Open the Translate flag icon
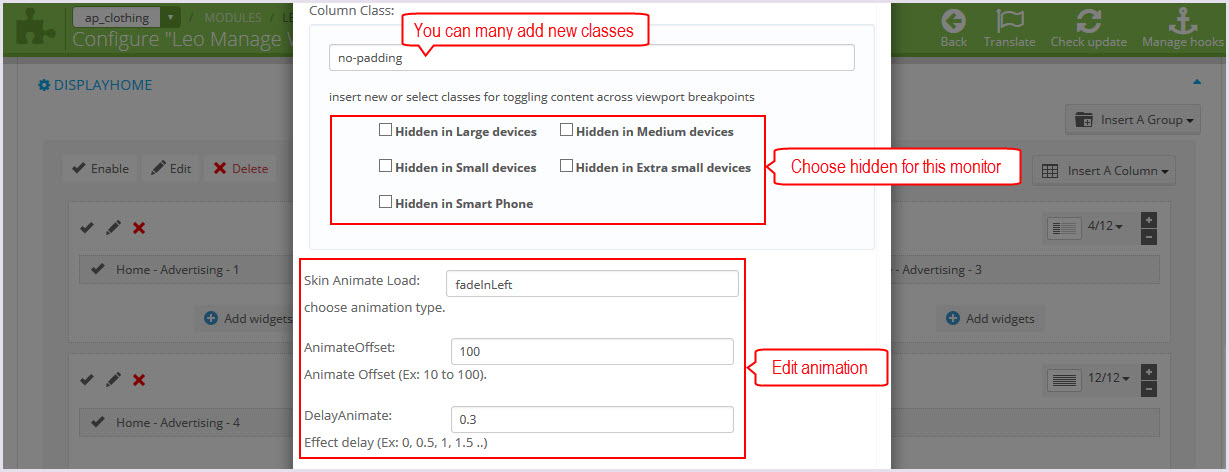Viewport: 1229px width, 472px height. (x=1008, y=21)
